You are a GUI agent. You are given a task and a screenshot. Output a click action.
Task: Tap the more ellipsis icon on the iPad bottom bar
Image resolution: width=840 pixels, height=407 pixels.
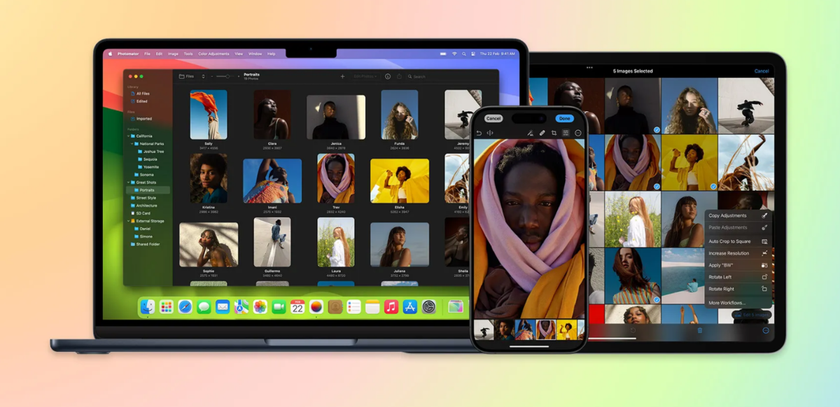point(766,330)
